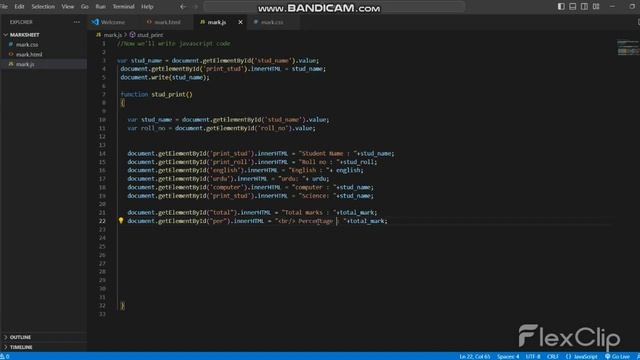Click the 'Total marks' code line
Screen dimensions: 640x360
252,212
